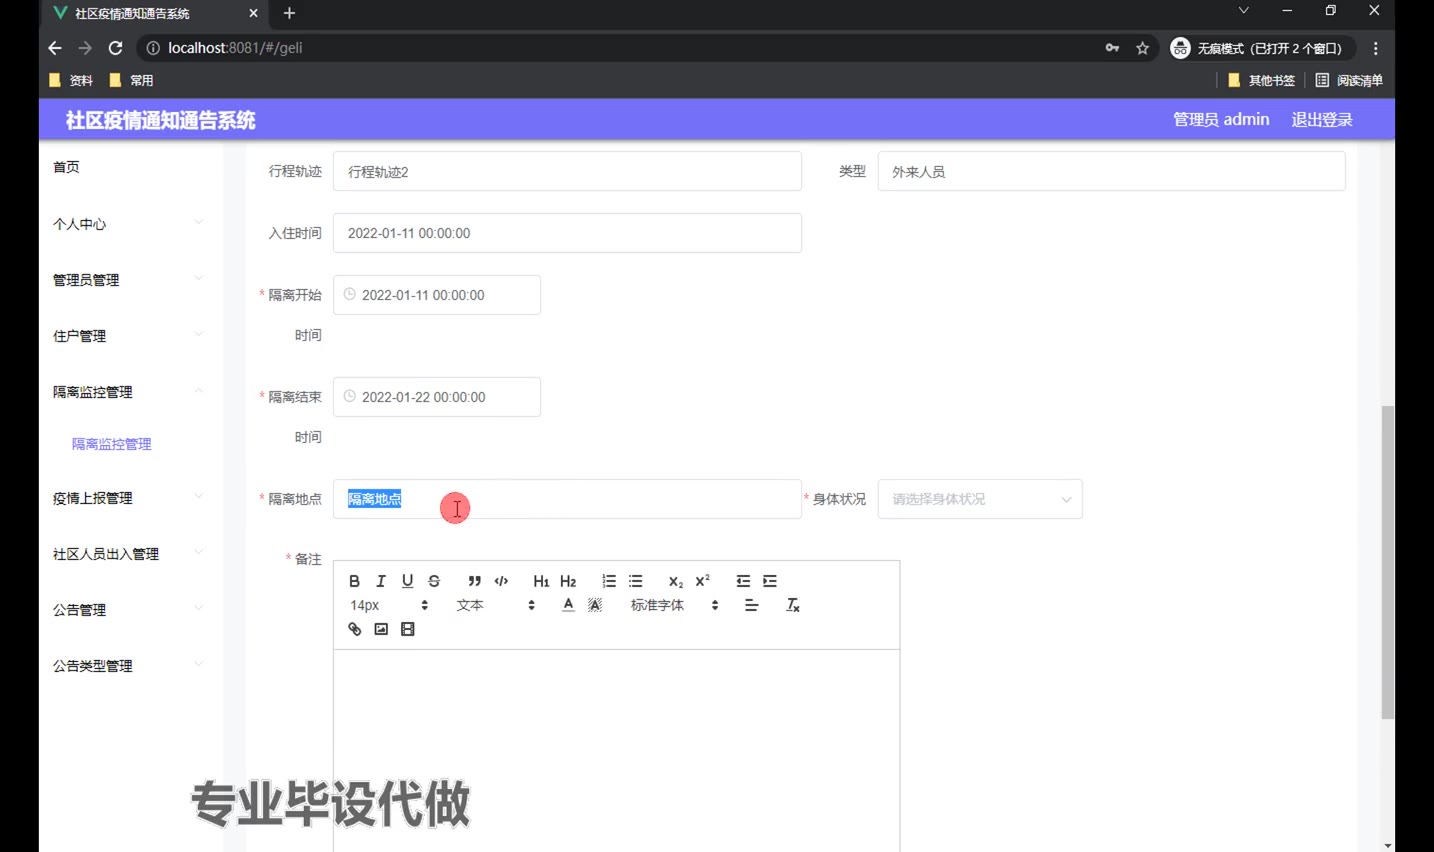1434x852 pixels.
Task: Toggle bold formatting in the editor
Action: click(x=354, y=581)
